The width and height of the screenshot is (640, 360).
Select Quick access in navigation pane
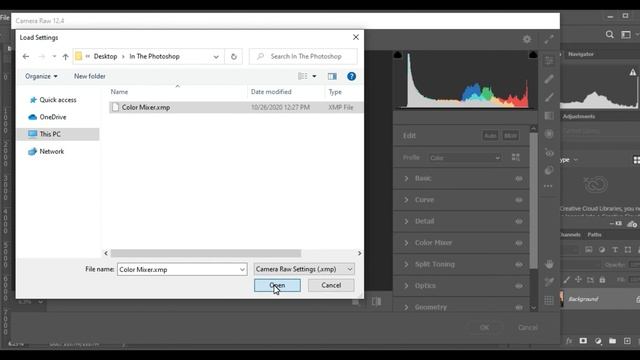(x=58, y=100)
